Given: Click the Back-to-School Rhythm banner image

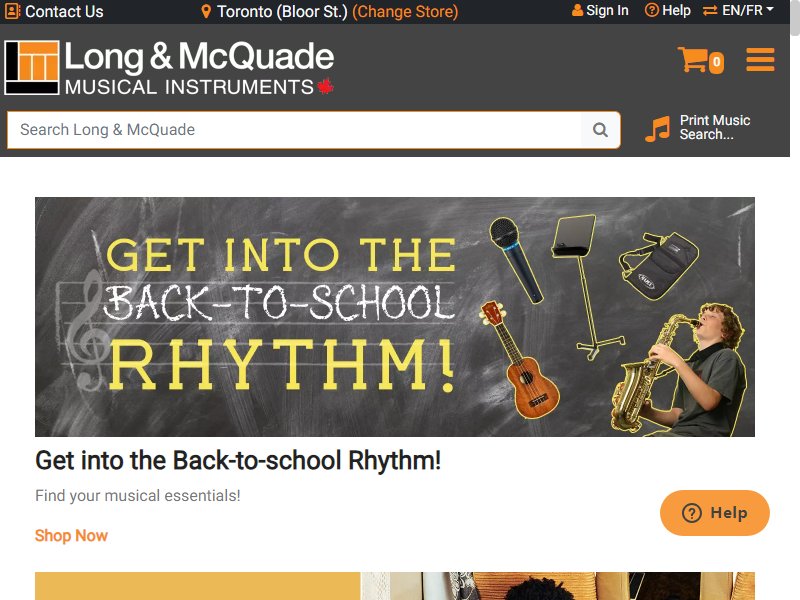Looking at the screenshot, I should point(394,317).
